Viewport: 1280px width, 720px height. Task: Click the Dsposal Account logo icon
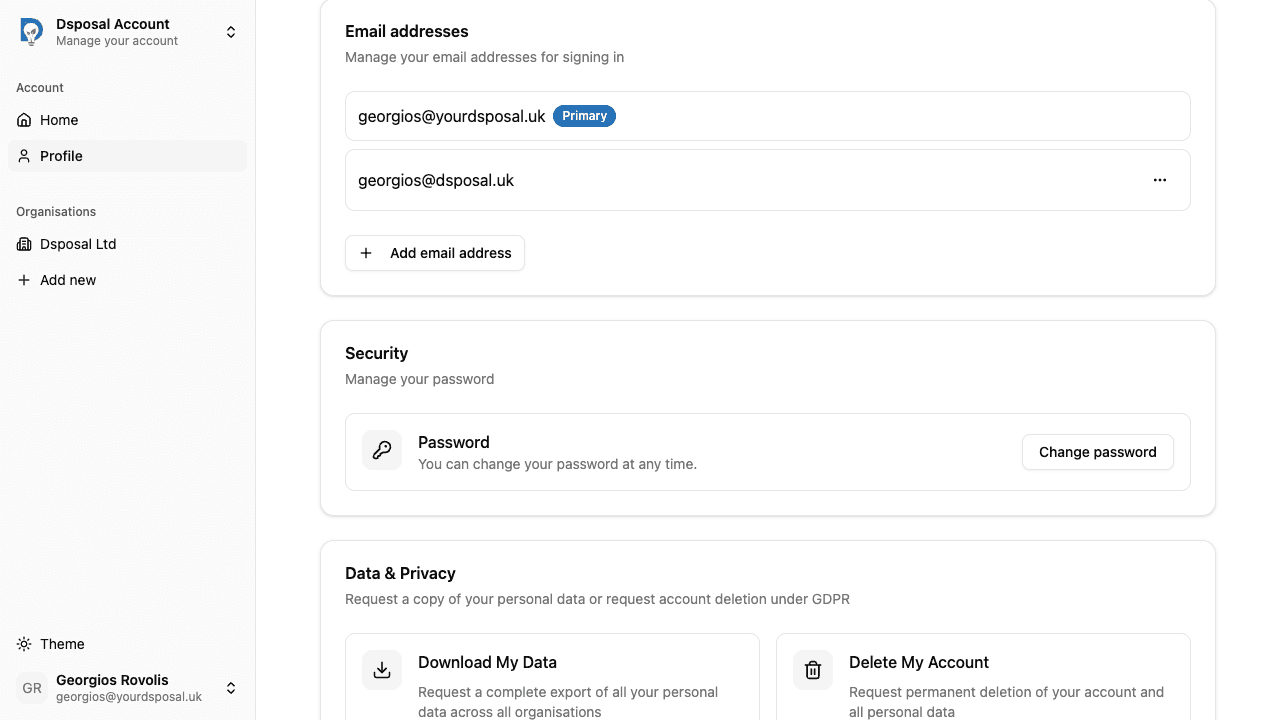(31, 31)
